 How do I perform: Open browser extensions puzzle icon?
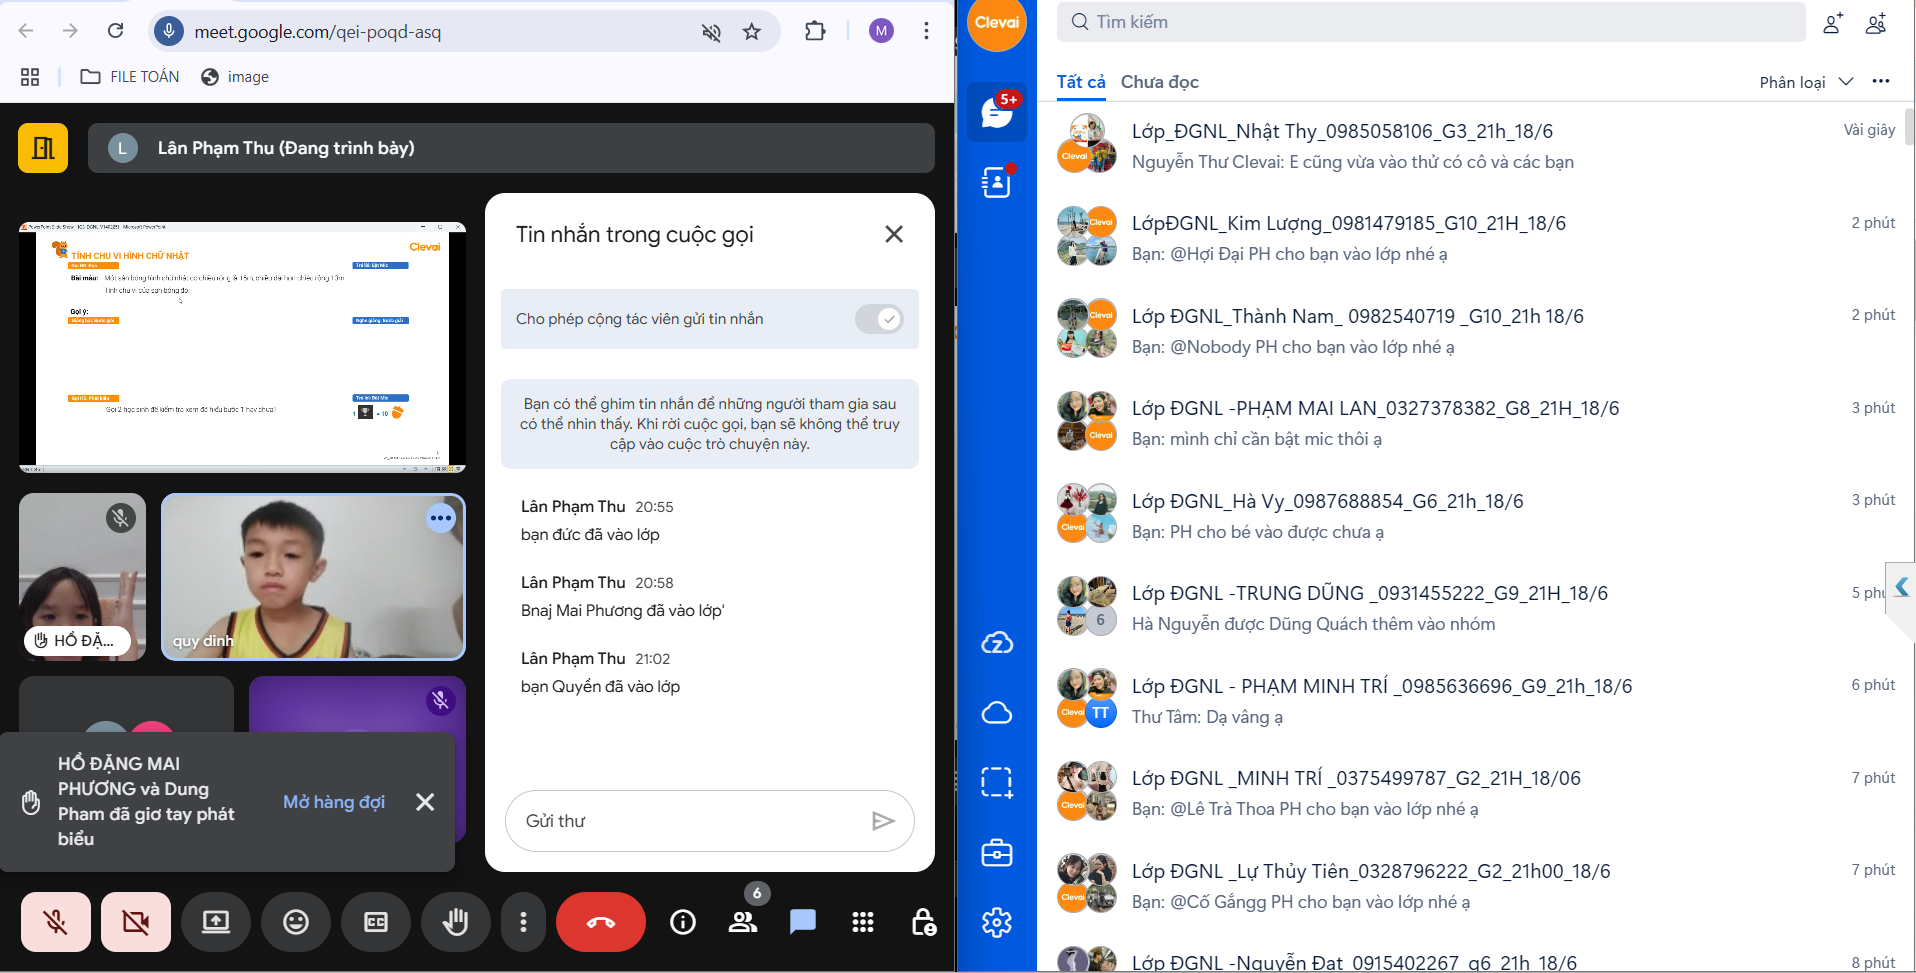[815, 31]
